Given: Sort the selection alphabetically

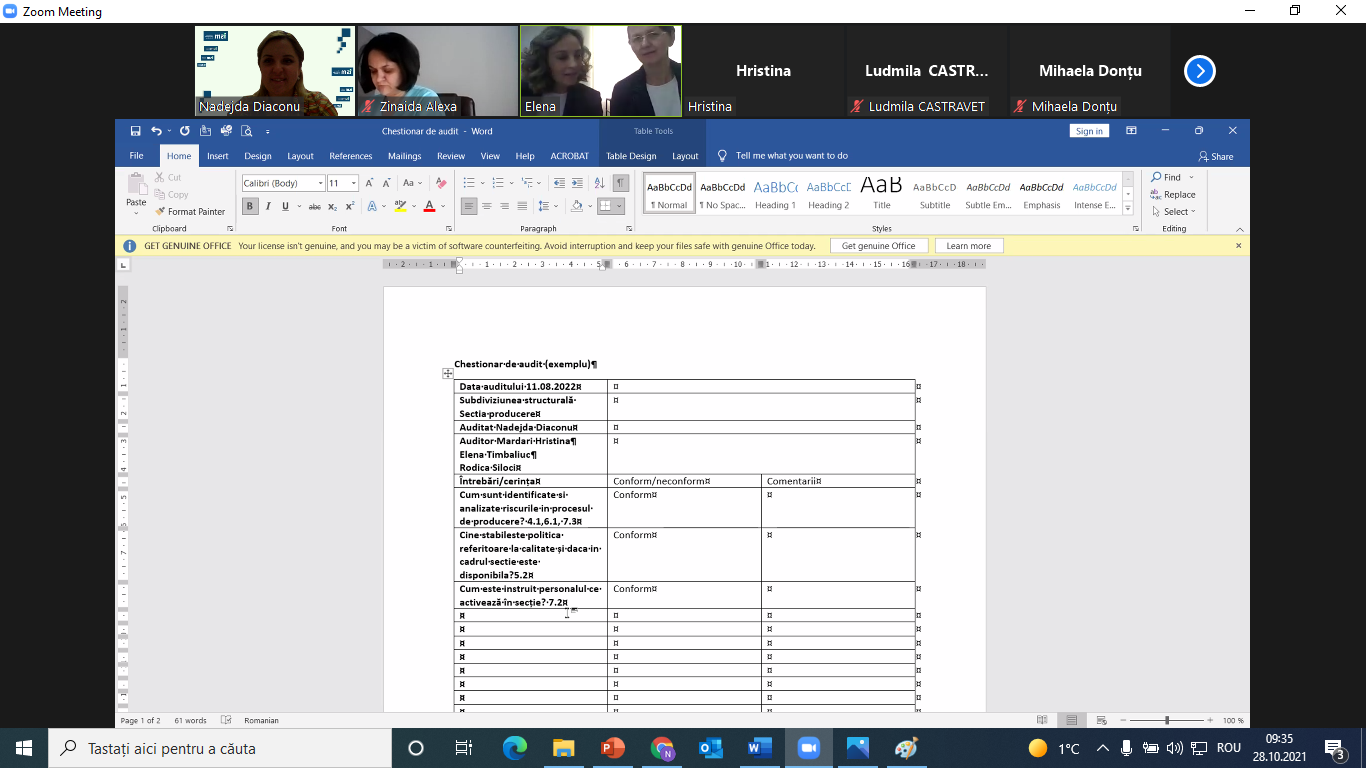Looking at the screenshot, I should [x=600, y=183].
